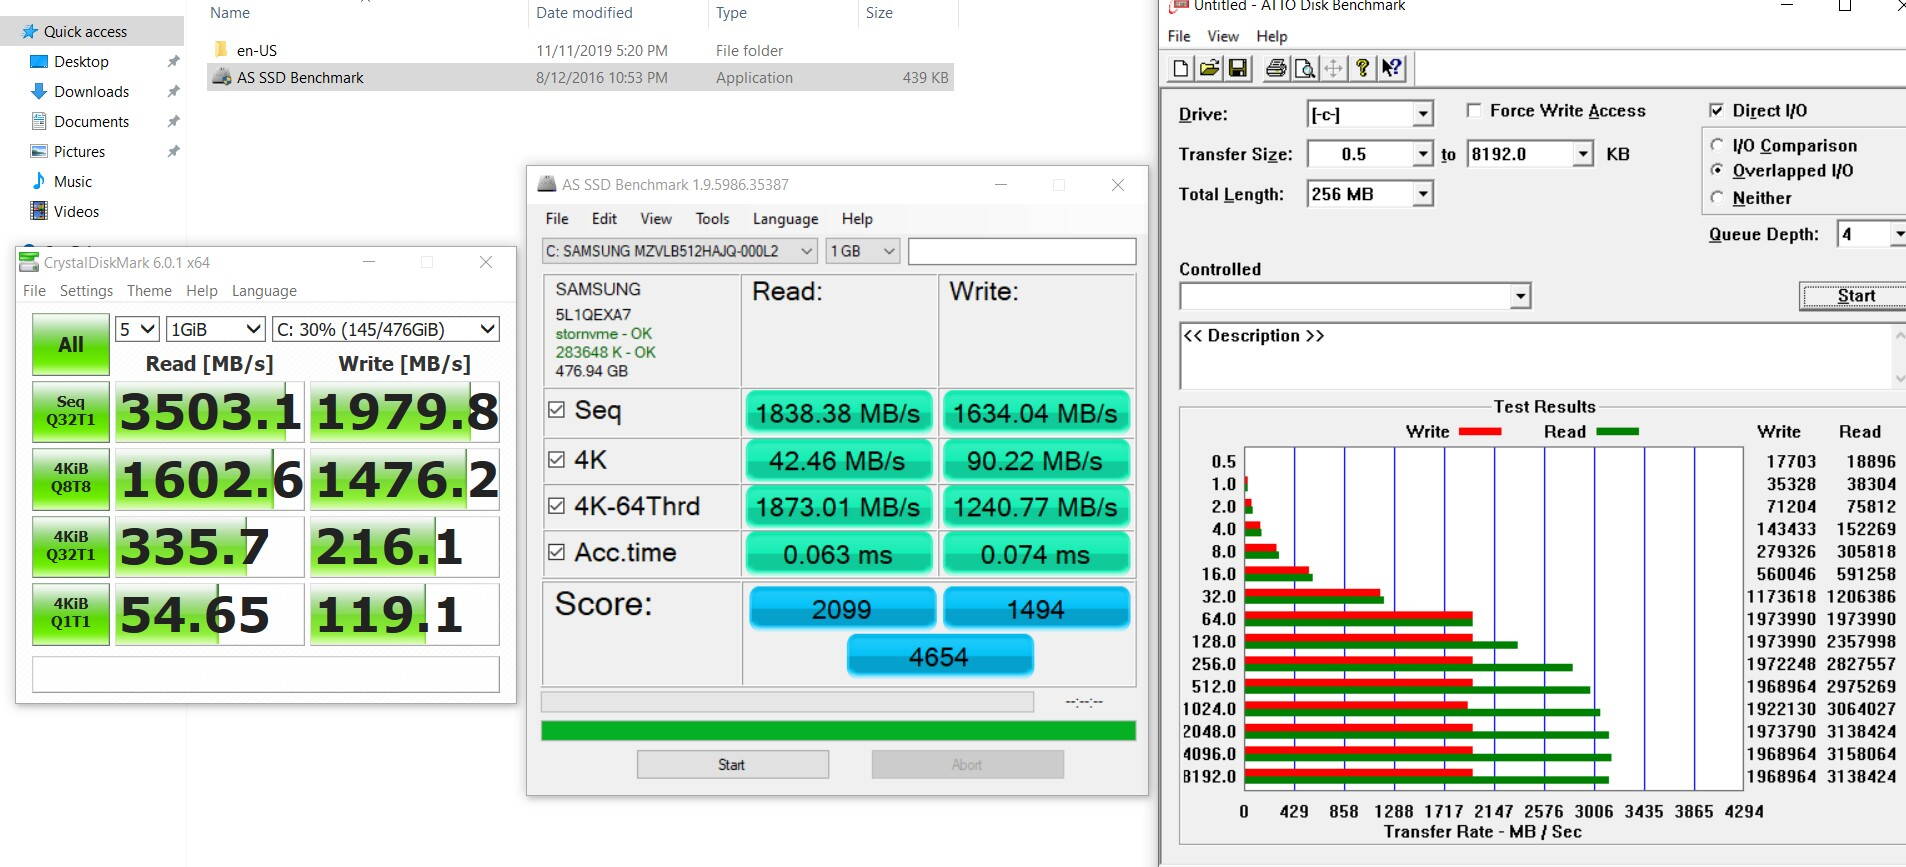1906x867 pixels.
Task: Click the pin icon next to Downloads
Action: (x=173, y=92)
